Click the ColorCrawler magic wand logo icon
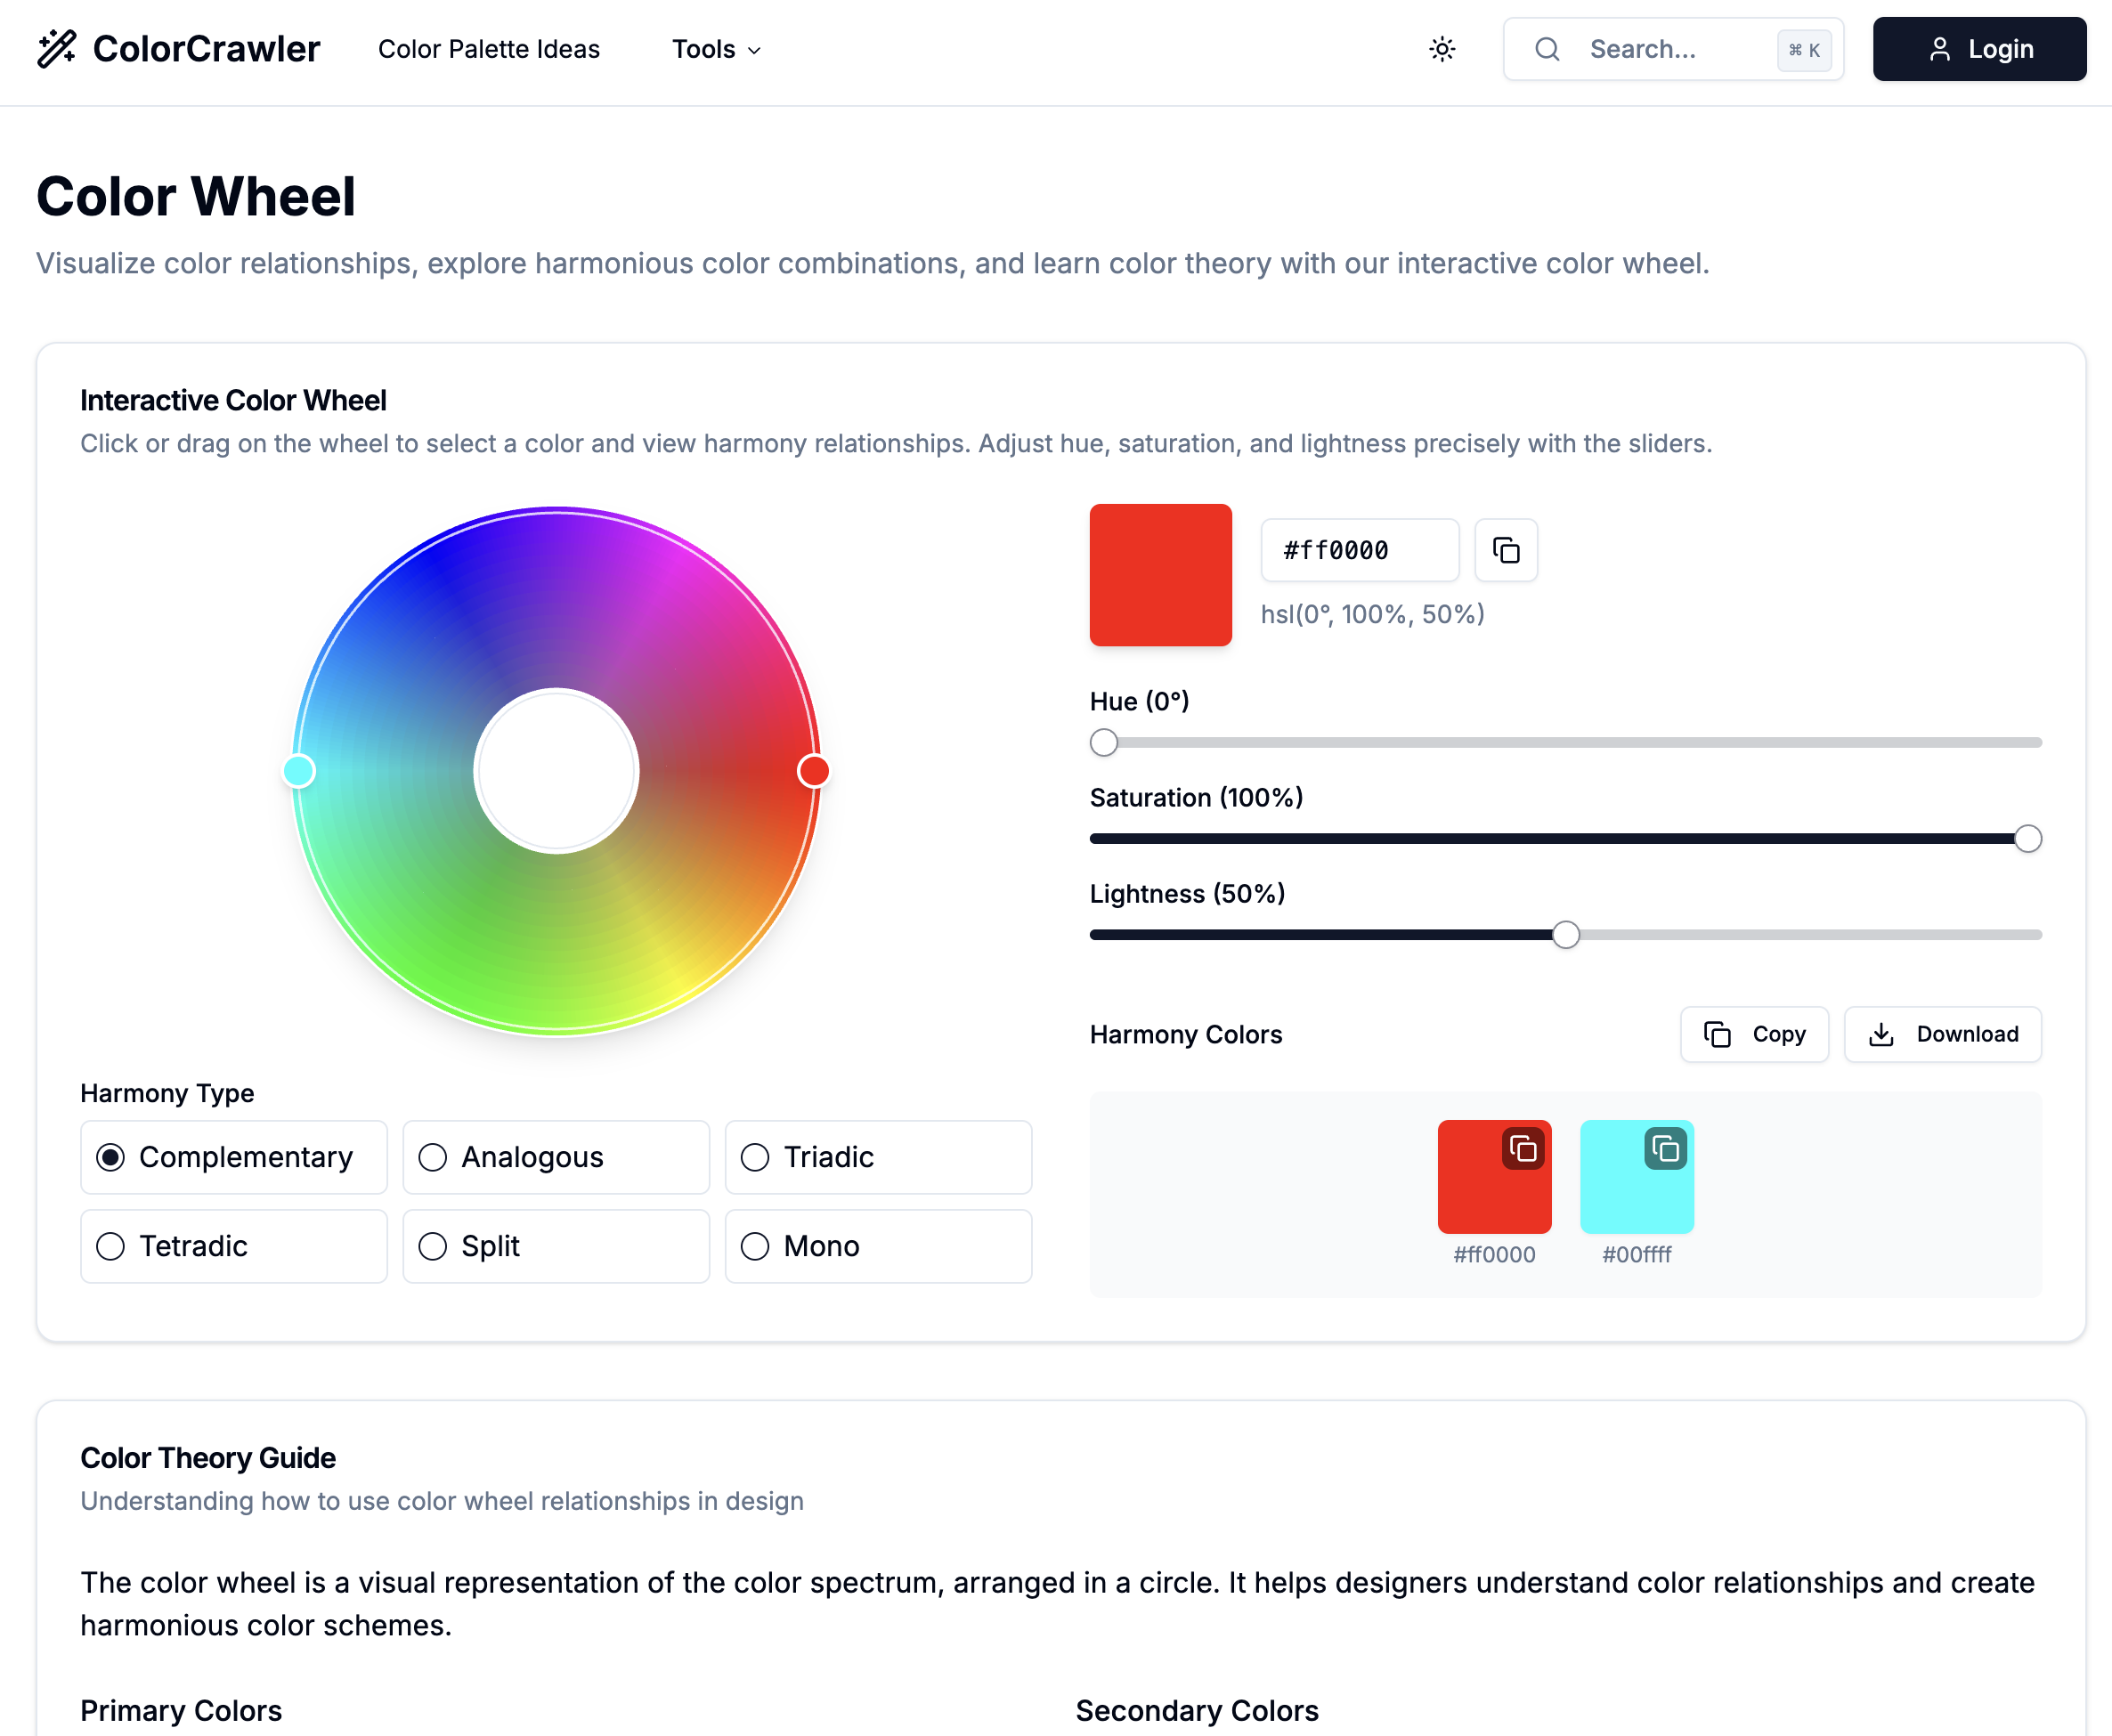The height and width of the screenshot is (1736, 2112). point(57,49)
